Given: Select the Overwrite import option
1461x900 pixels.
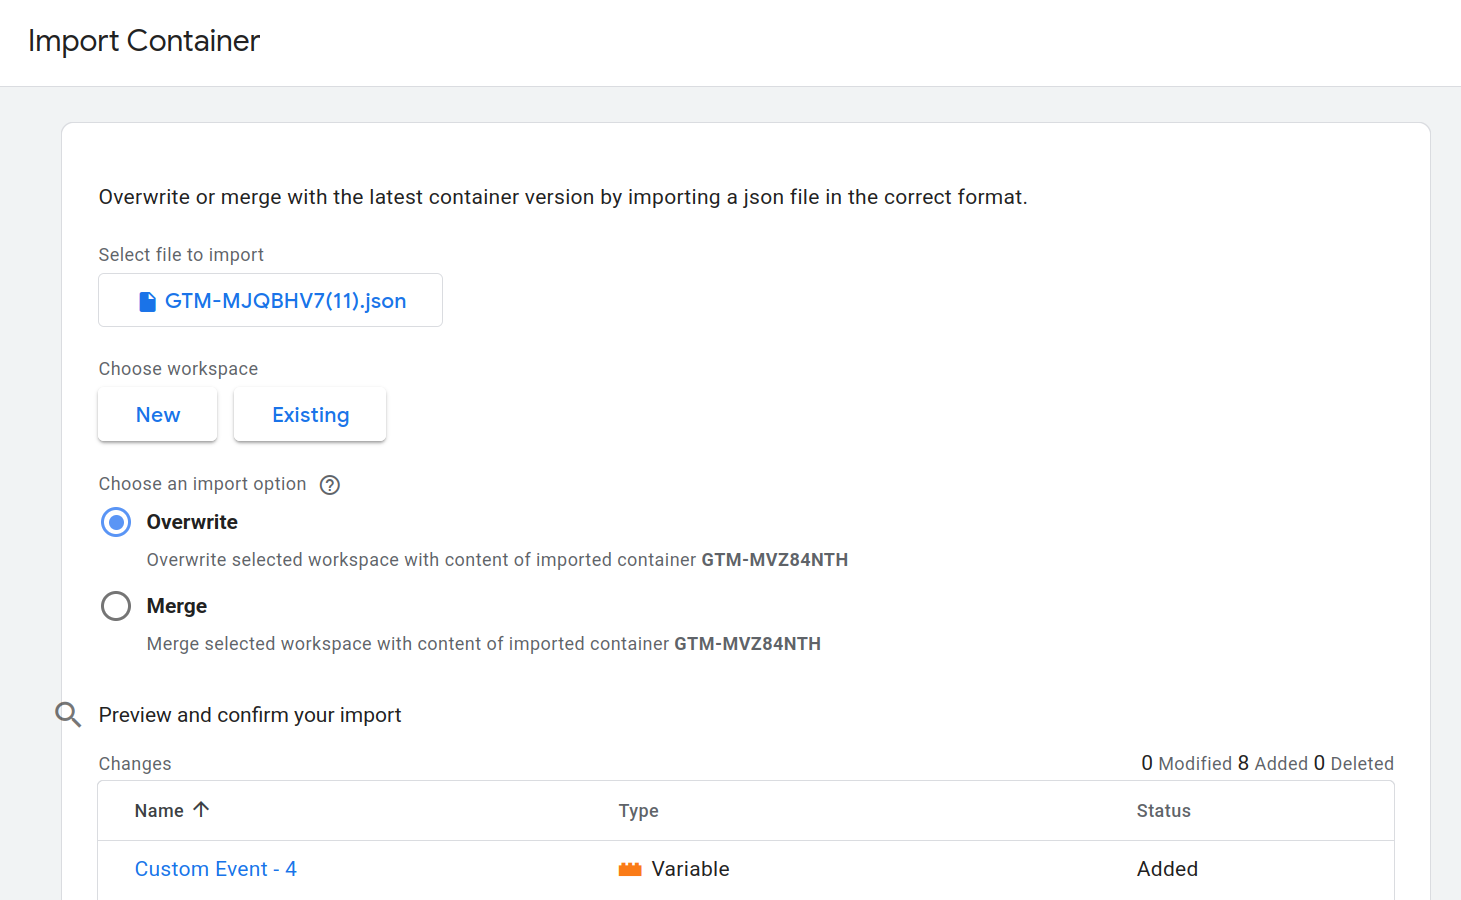Looking at the screenshot, I should coord(116,522).
